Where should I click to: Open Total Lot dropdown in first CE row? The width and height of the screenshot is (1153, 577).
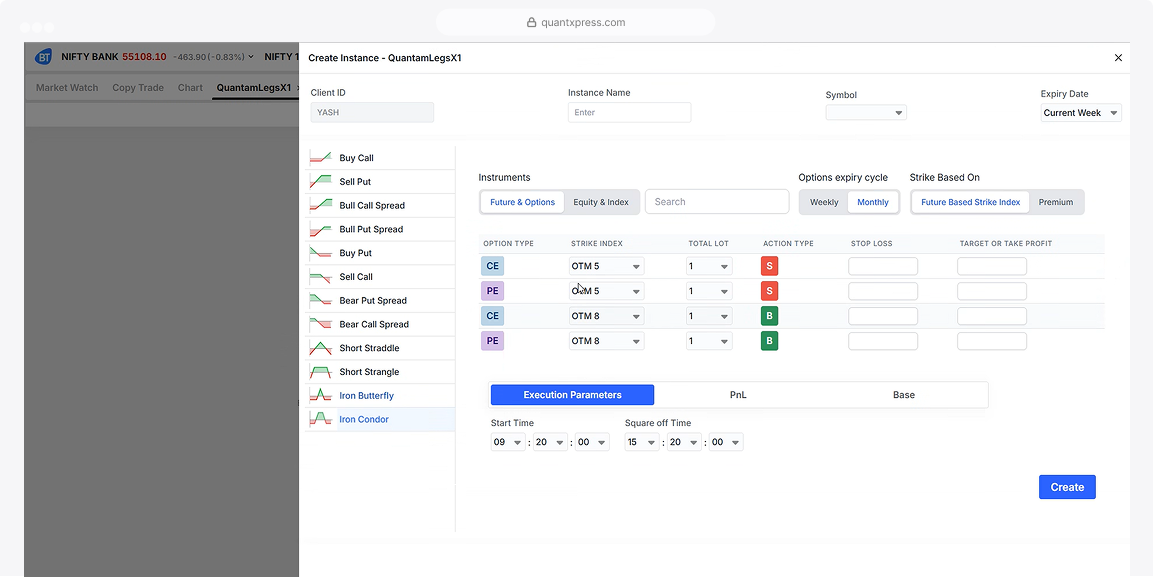pyautogui.click(x=709, y=266)
